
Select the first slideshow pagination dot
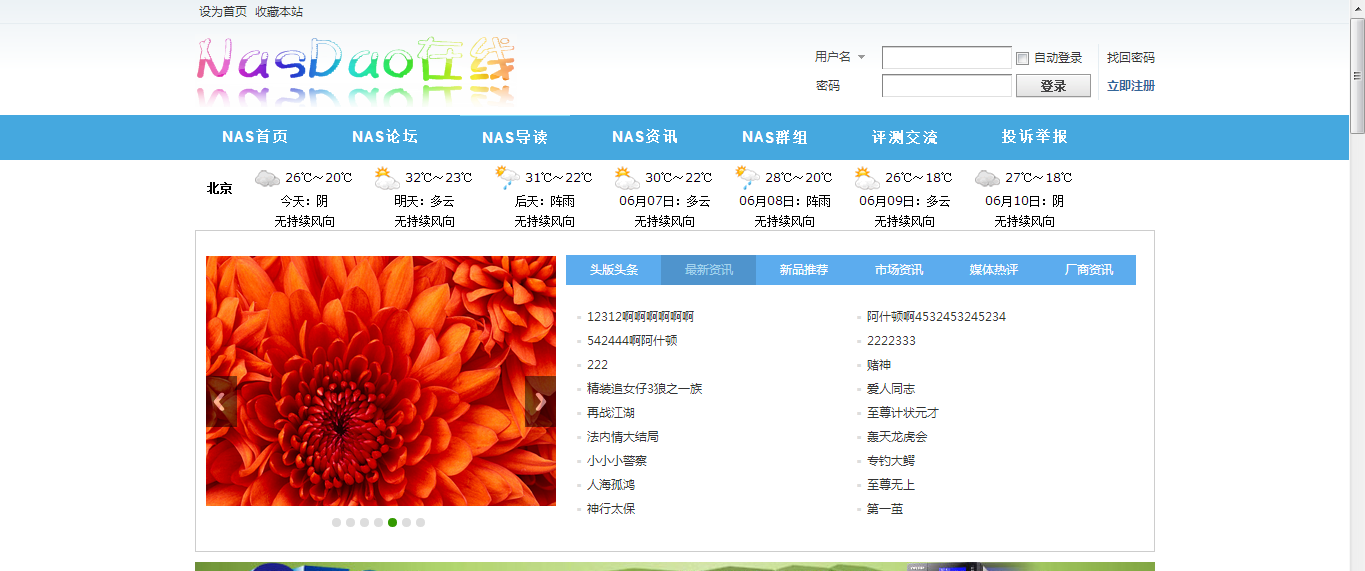click(x=337, y=522)
